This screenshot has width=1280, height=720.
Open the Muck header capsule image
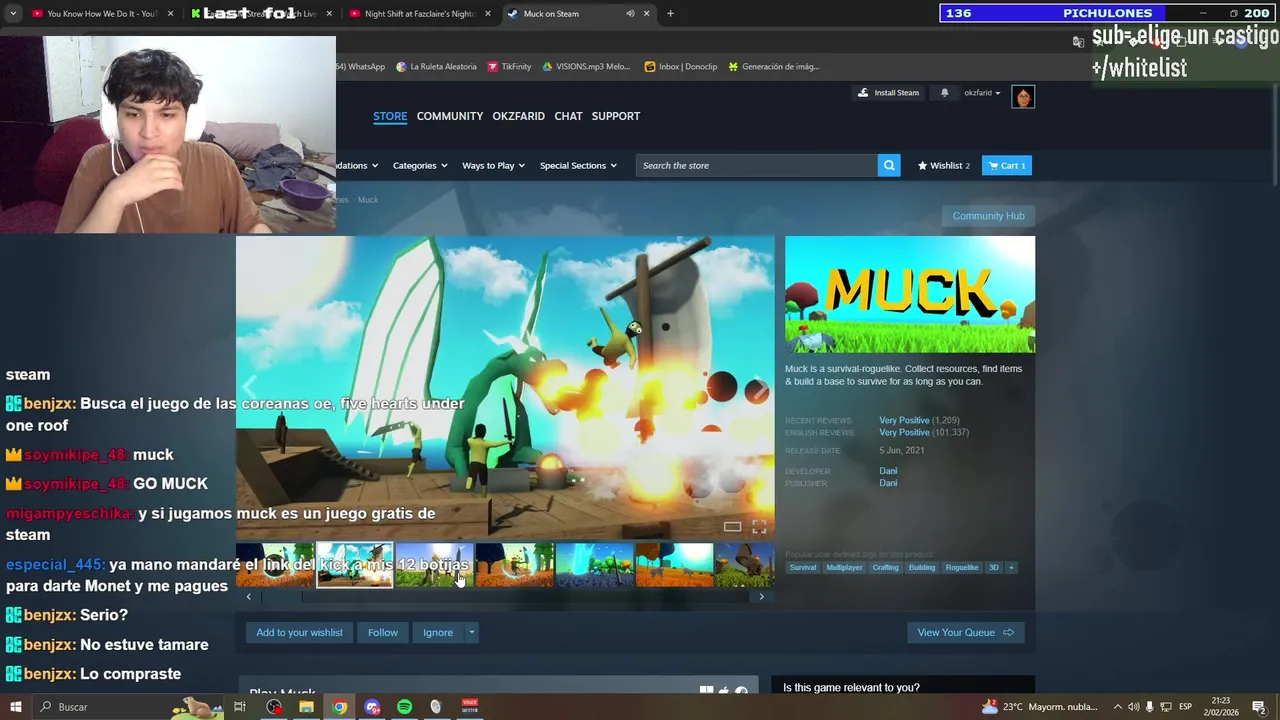(910, 294)
